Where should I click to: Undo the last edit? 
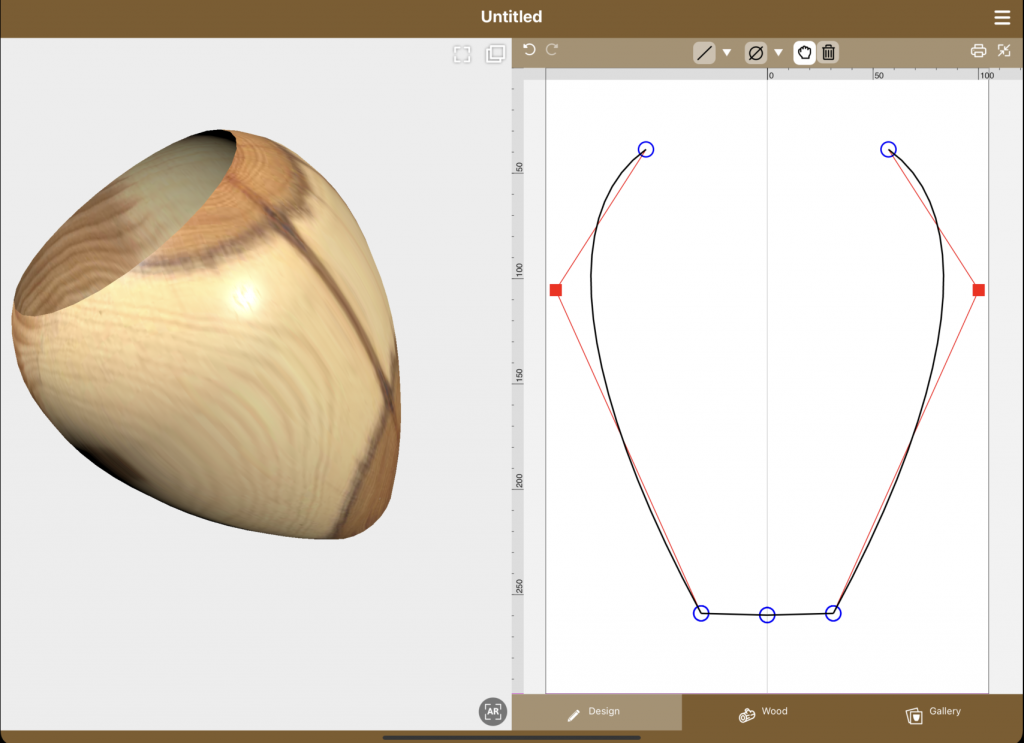tap(529, 50)
